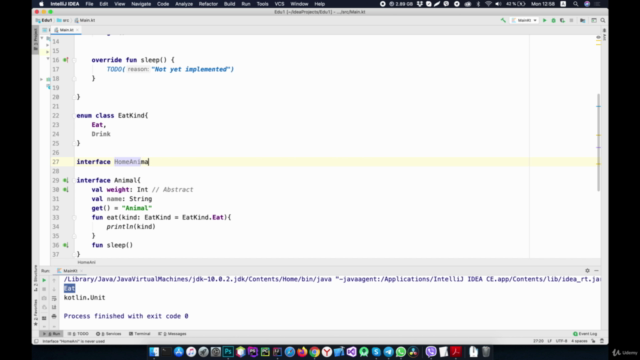
Task: Open the Services tool window tab
Action: tap(109, 334)
